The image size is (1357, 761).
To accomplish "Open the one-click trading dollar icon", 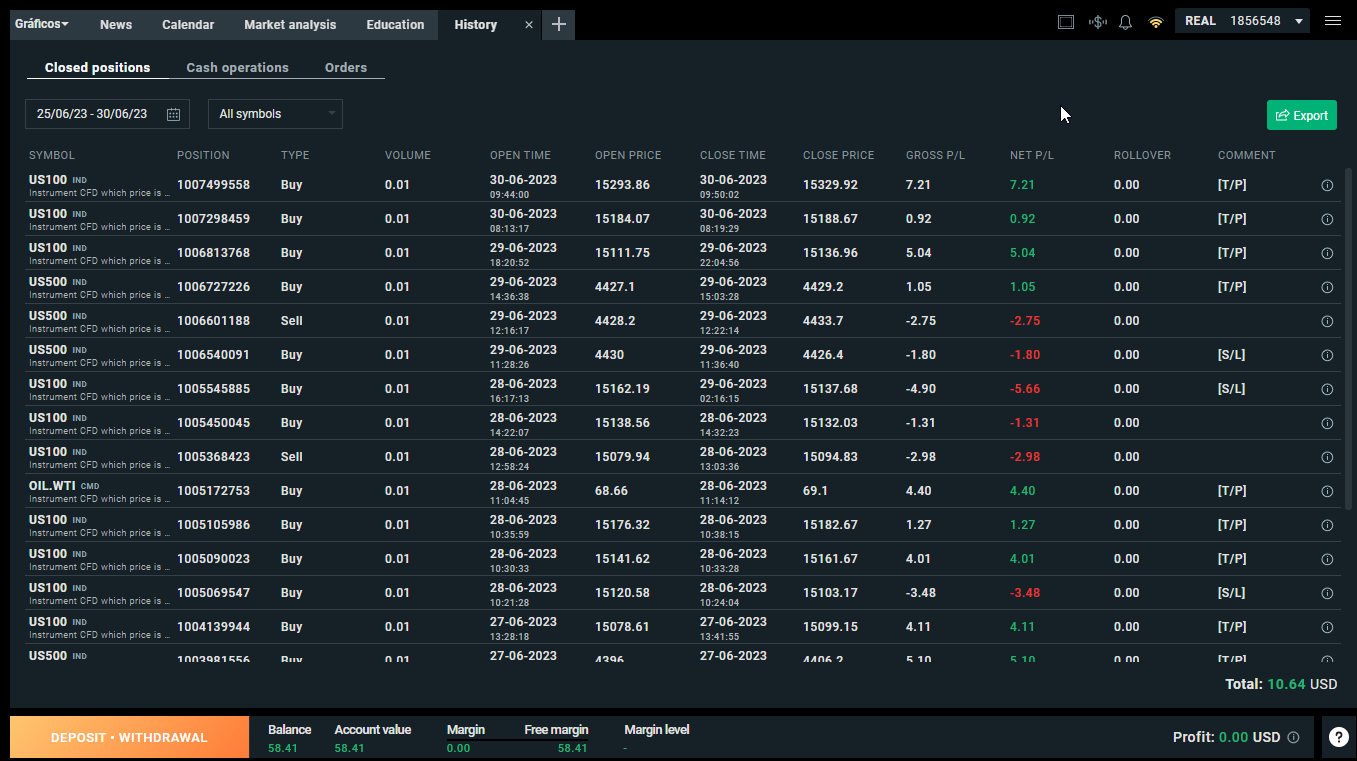I will [1097, 22].
